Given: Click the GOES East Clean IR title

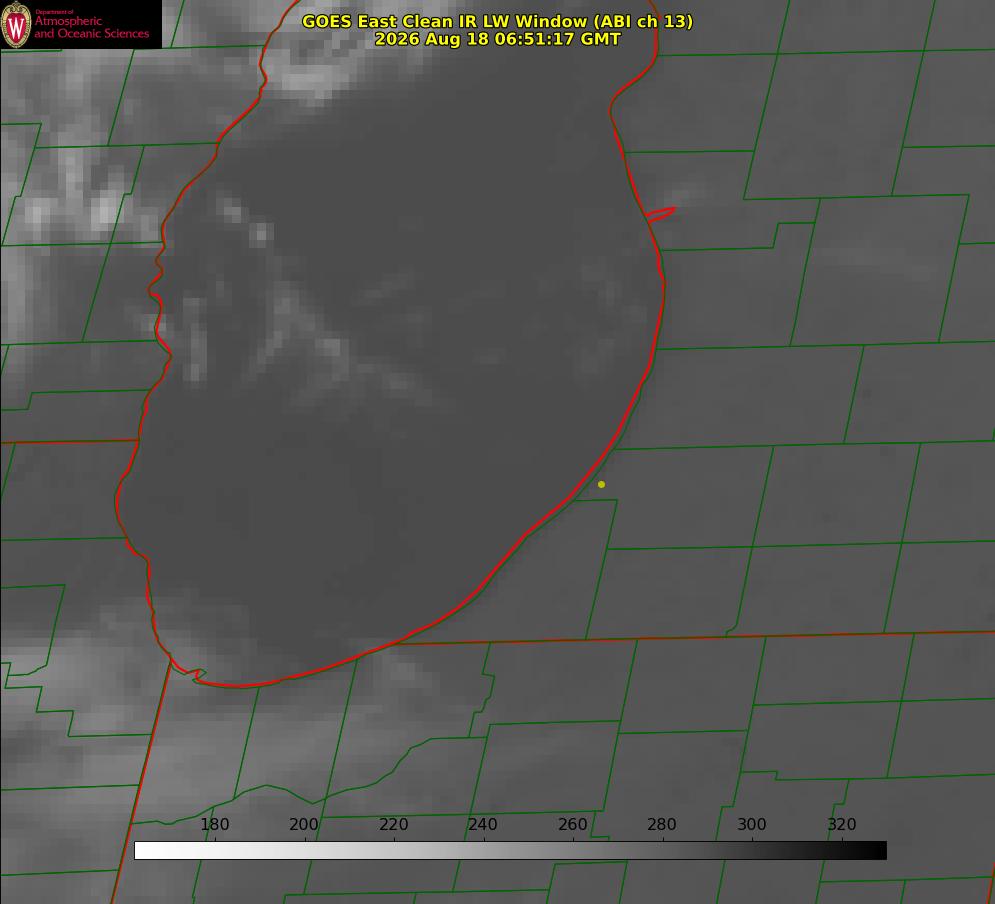Looking at the screenshot, I should (497, 21).
